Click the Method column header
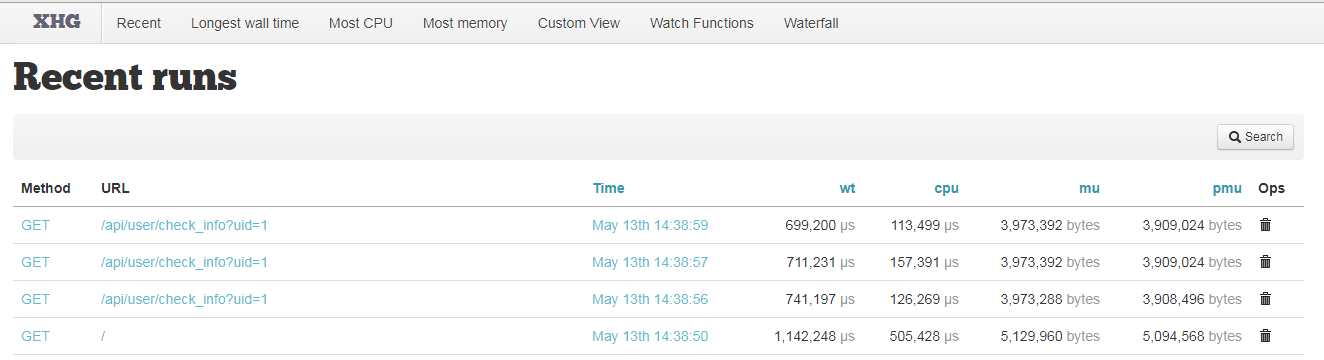The height and width of the screenshot is (360, 1324). tap(46, 188)
